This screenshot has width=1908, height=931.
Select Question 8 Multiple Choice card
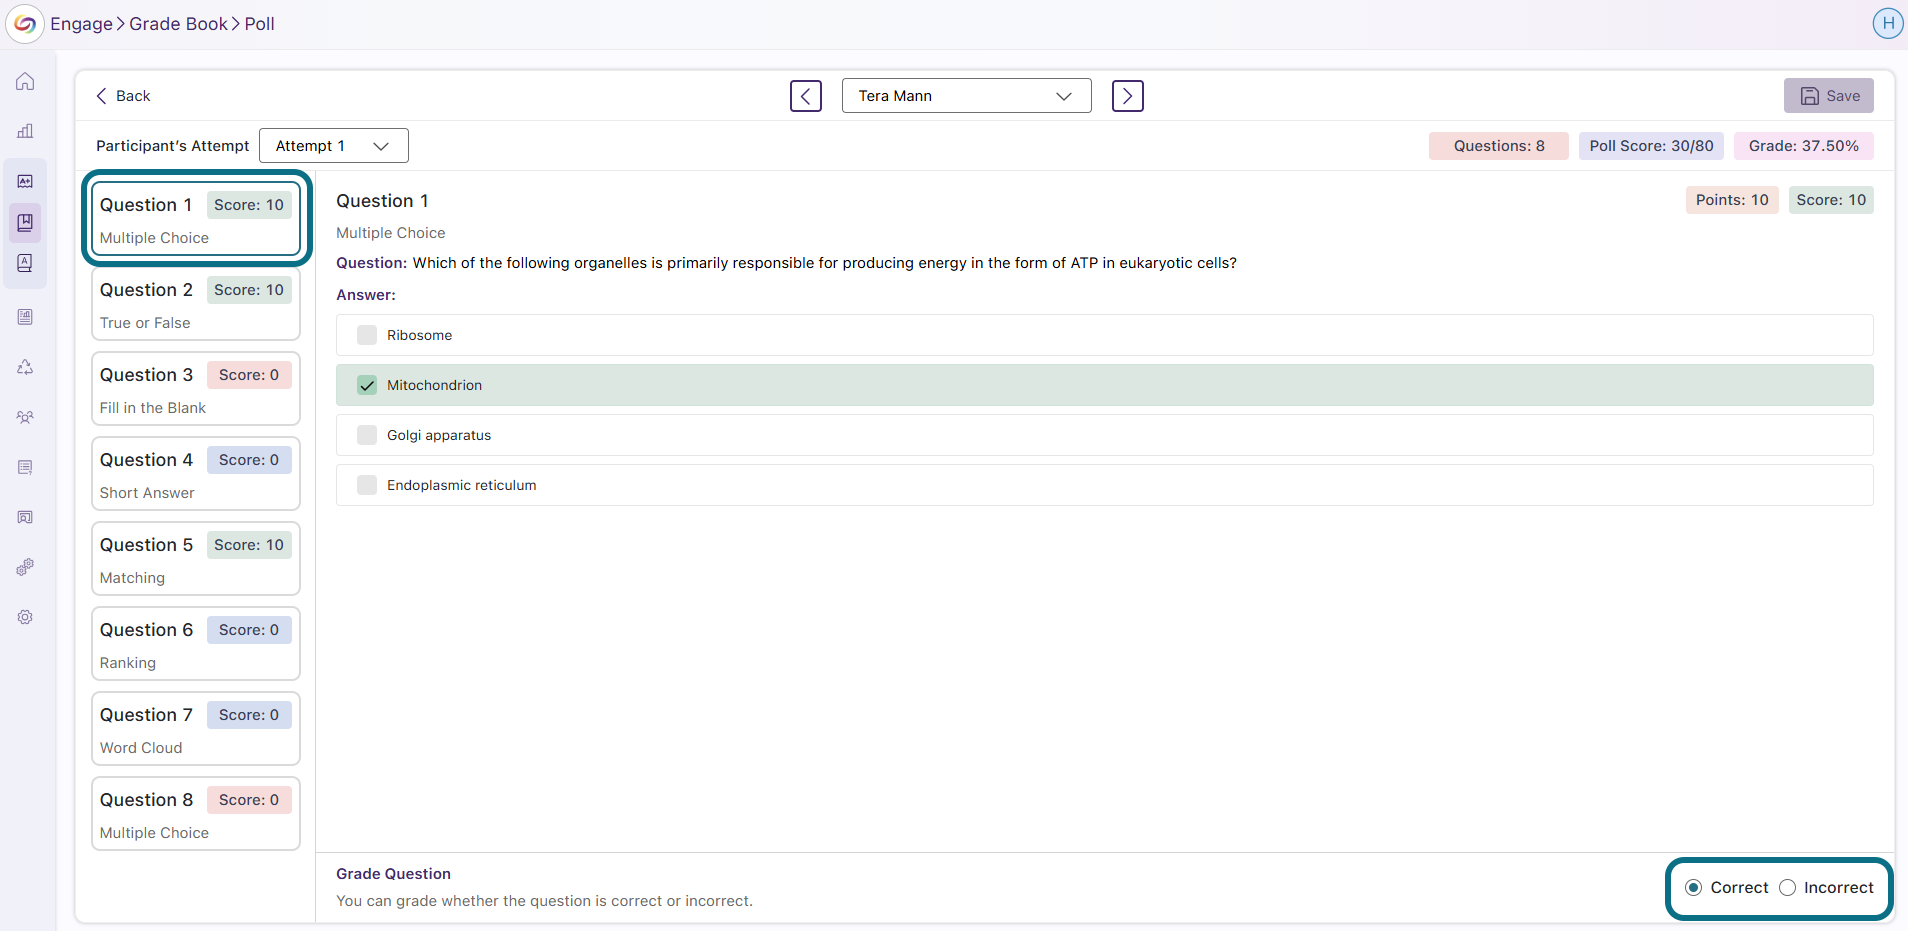coord(196,814)
